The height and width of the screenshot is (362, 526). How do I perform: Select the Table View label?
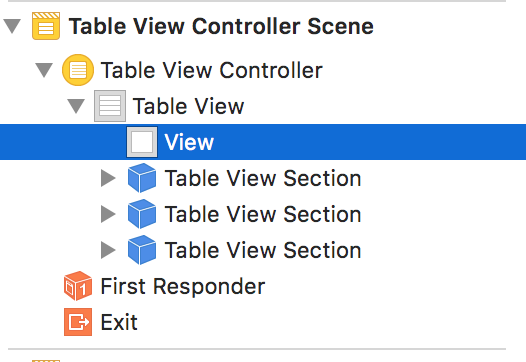coord(188,106)
